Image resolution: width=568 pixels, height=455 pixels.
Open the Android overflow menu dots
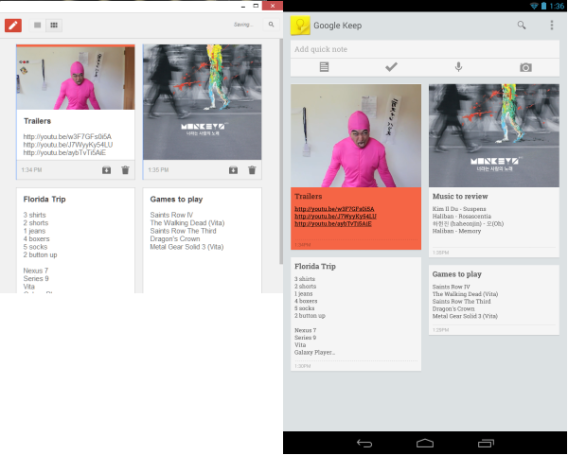[x=552, y=25]
